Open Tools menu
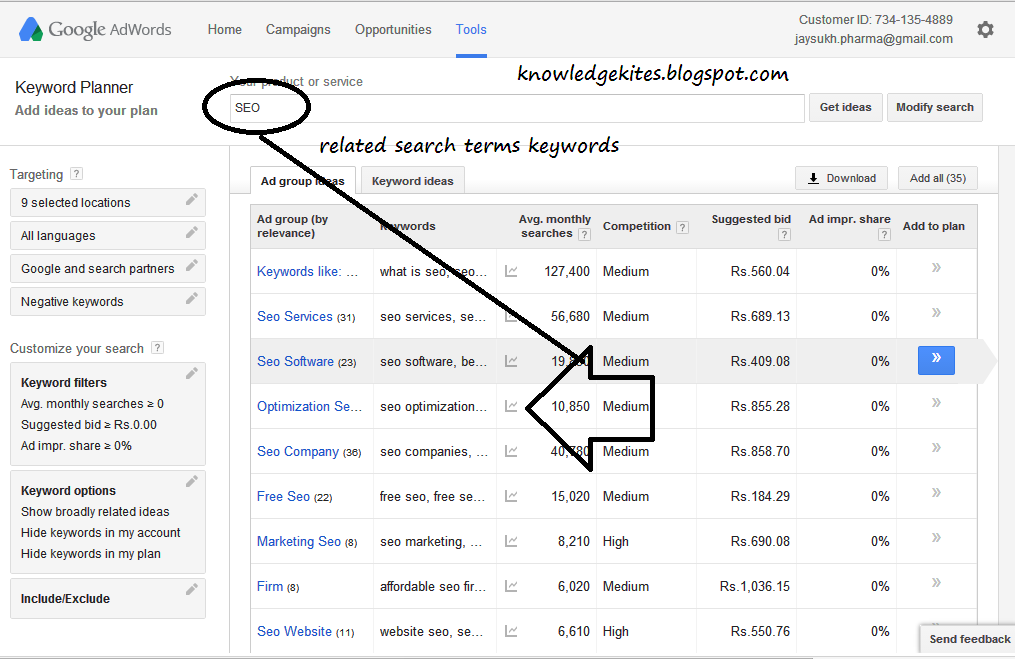 tap(471, 30)
